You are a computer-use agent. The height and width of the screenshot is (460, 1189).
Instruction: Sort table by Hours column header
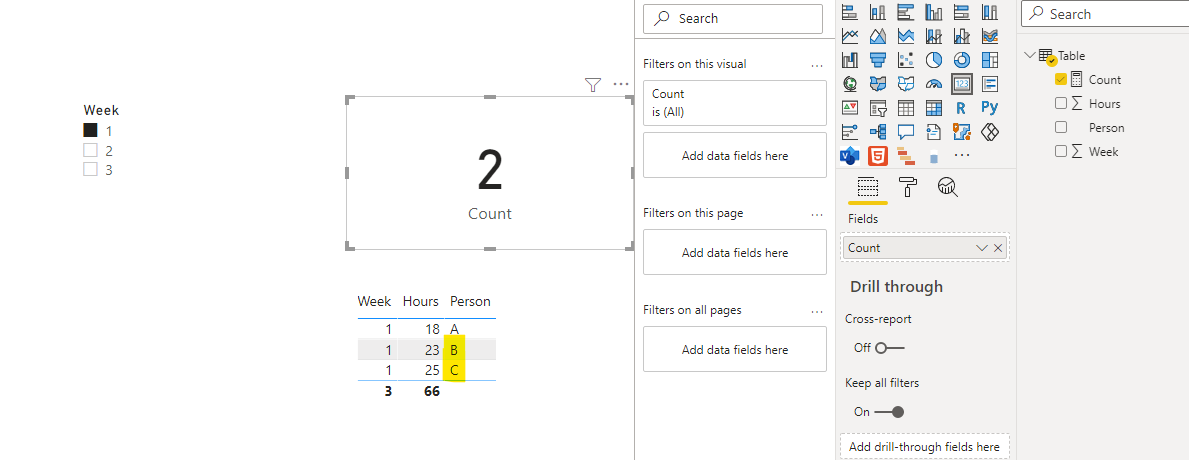(420, 302)
